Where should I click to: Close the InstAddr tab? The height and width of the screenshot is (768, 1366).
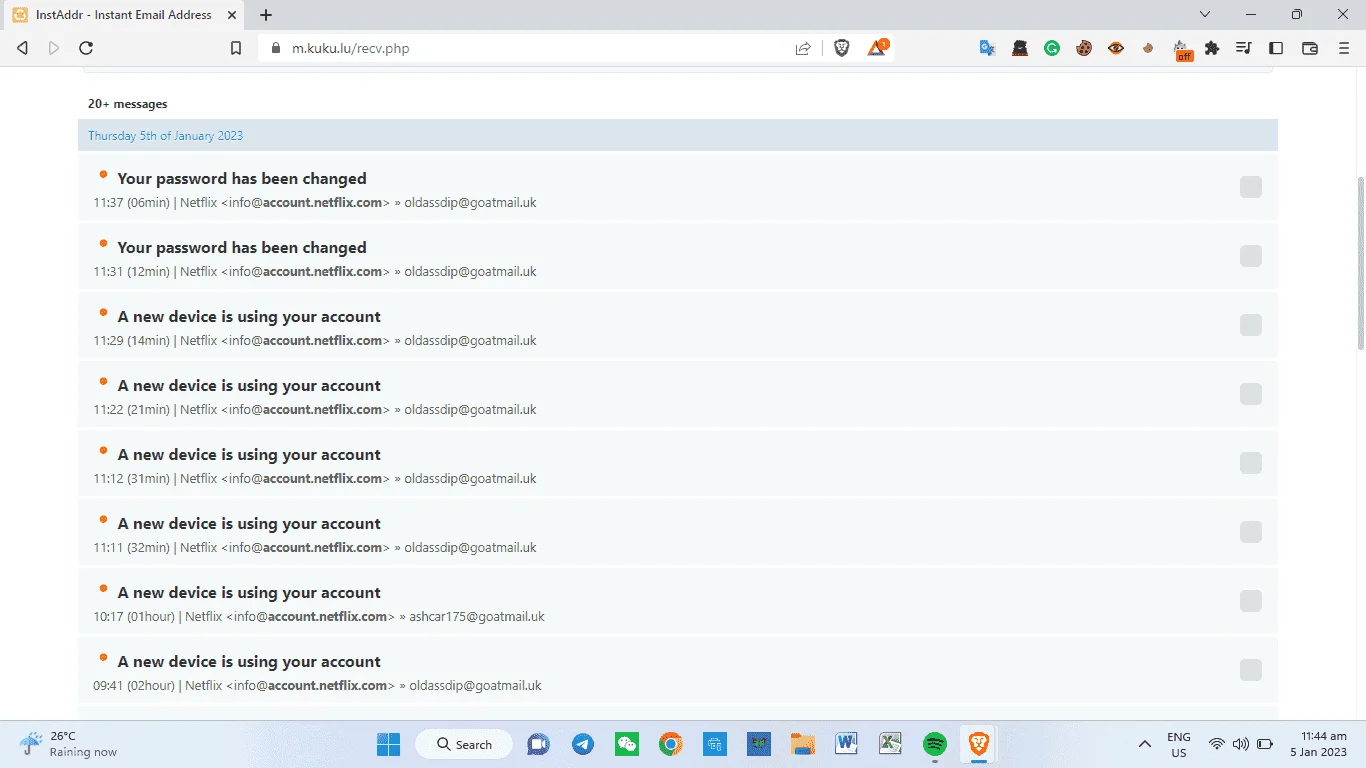tap(233, 15)
